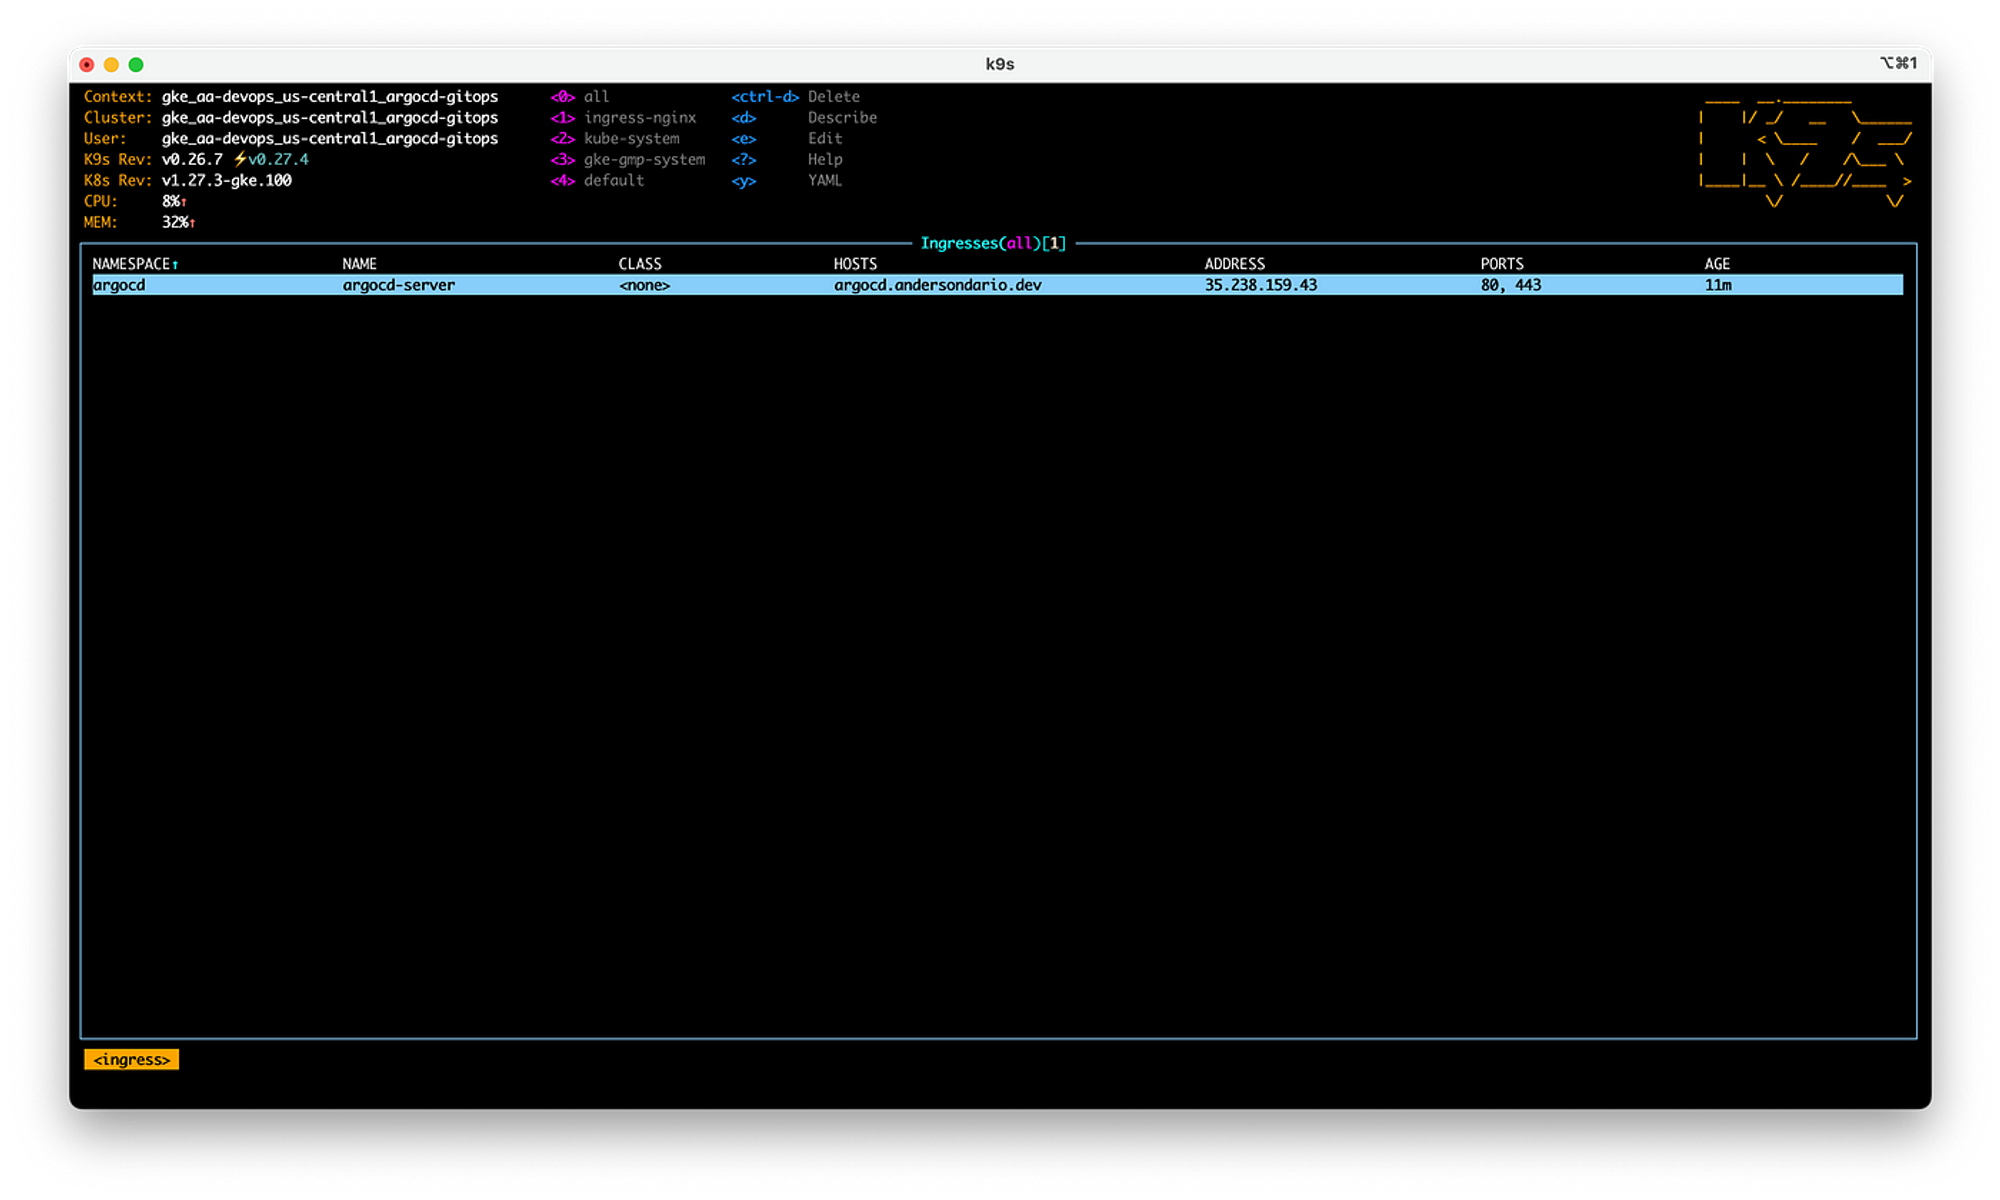Click the Cluster value line
The height and width of the screenshot is (1200, 2000).
pyautogui.click(x=330, y=118)
